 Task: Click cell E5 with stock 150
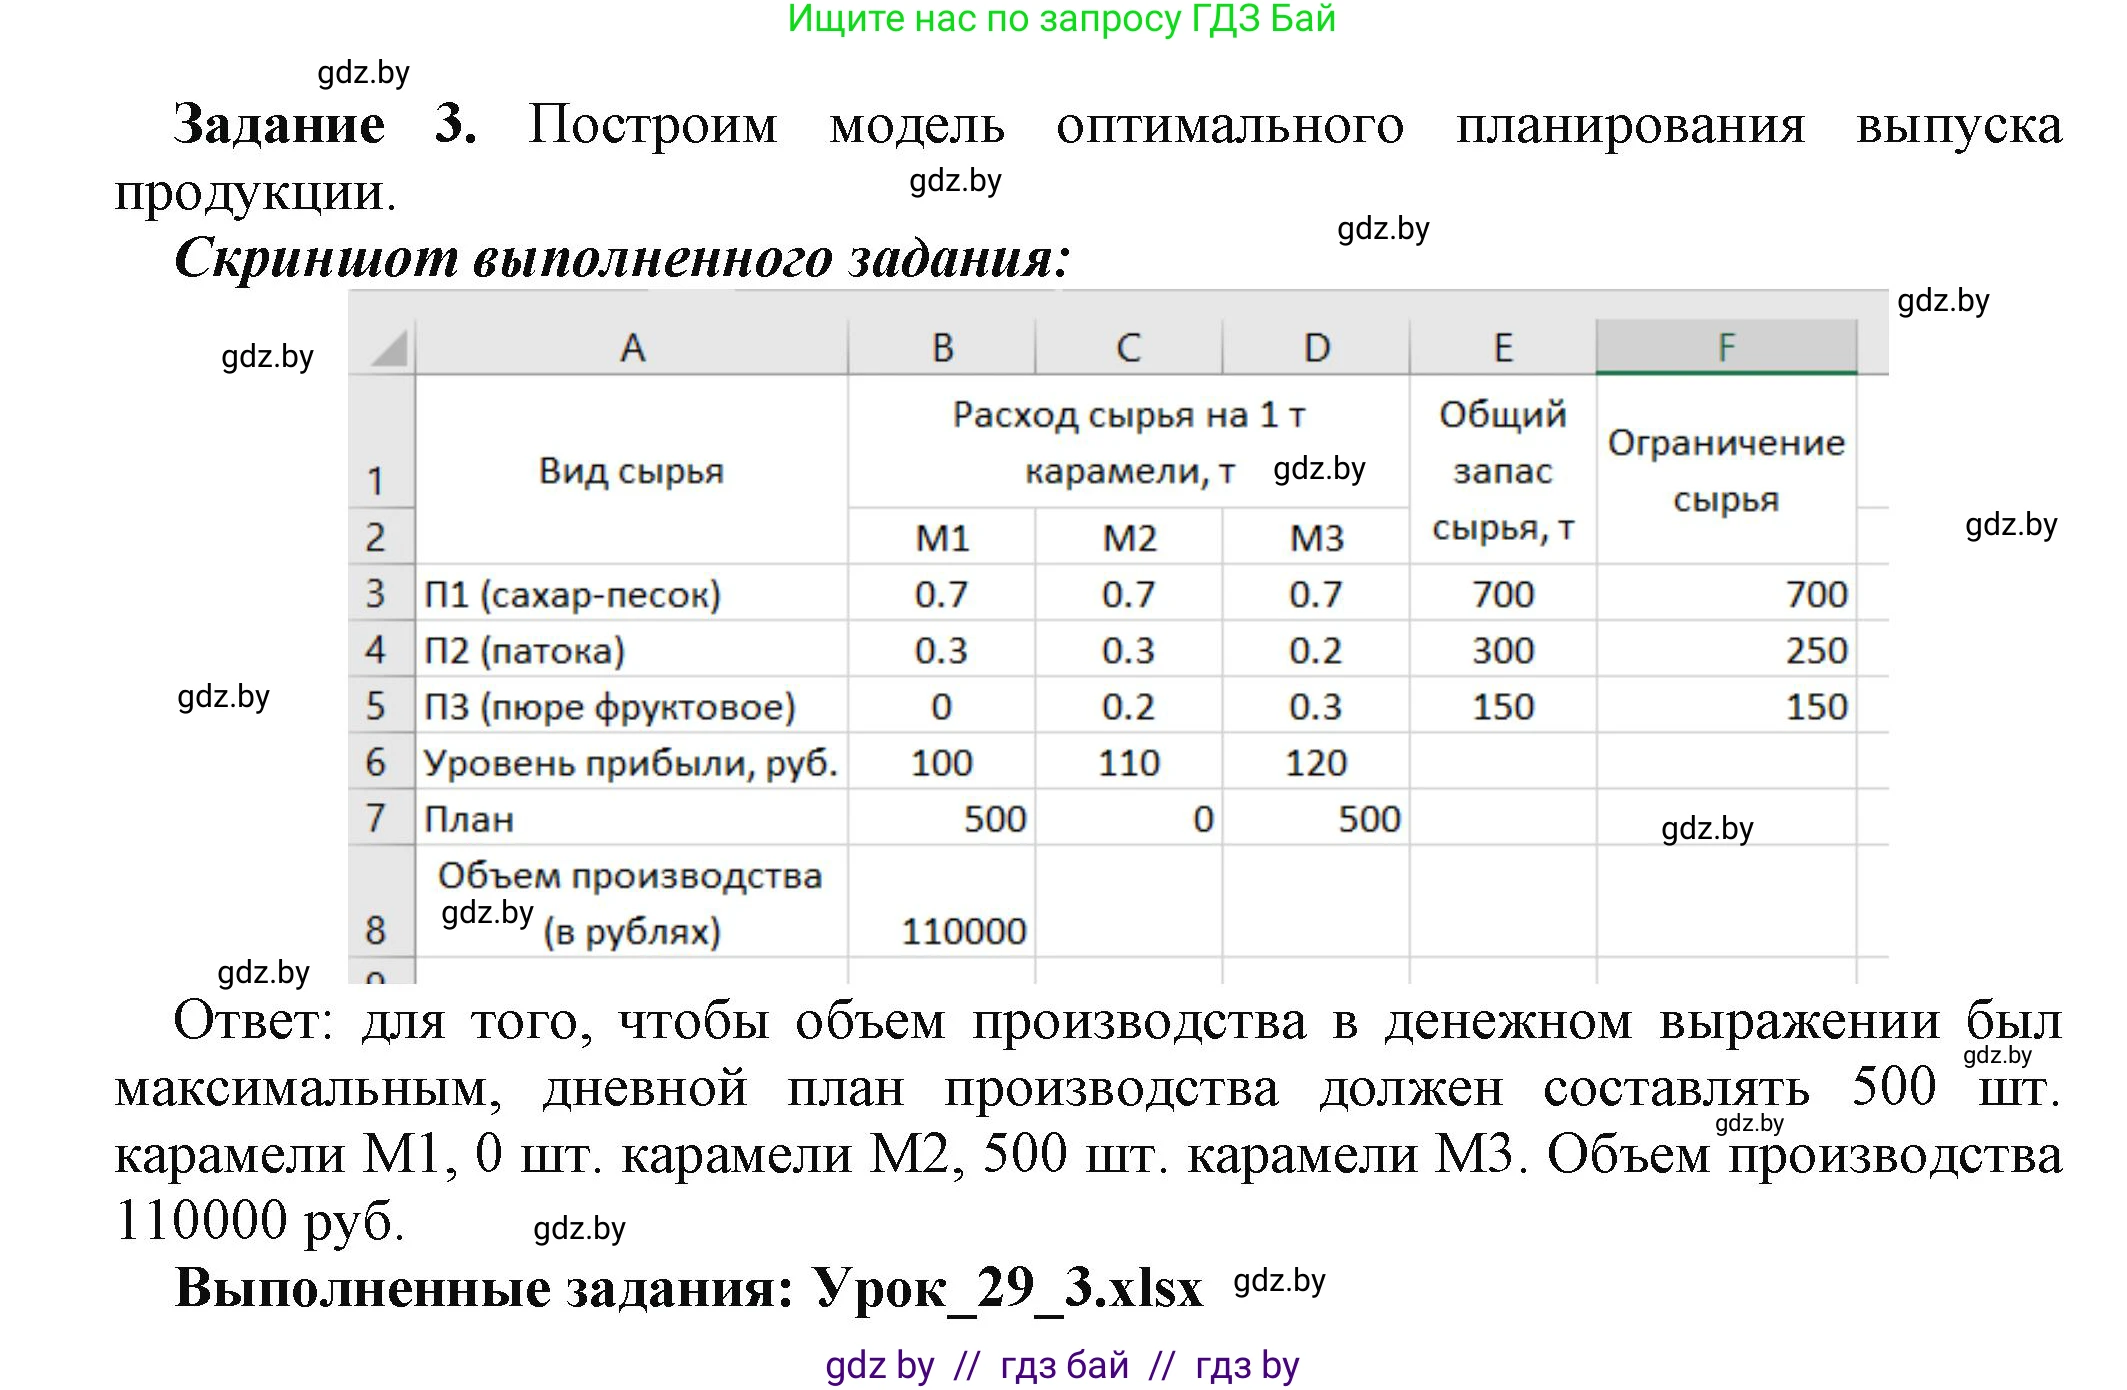point(1503,705)
